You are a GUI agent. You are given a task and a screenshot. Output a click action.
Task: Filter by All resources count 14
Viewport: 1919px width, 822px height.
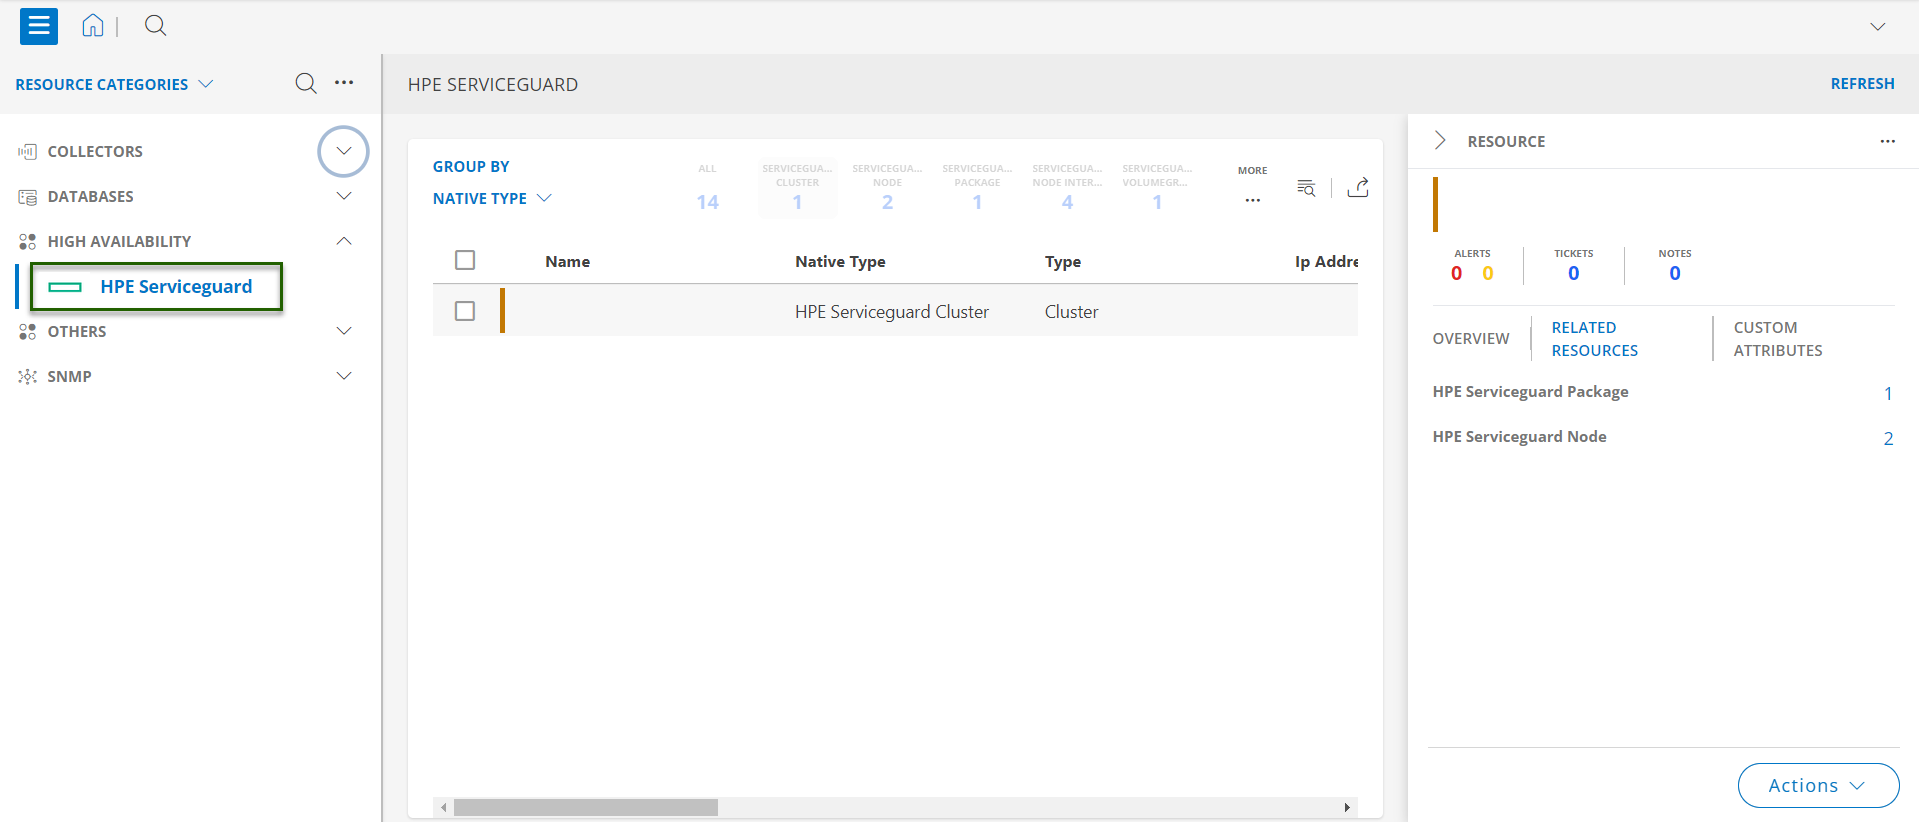point(707,188)
